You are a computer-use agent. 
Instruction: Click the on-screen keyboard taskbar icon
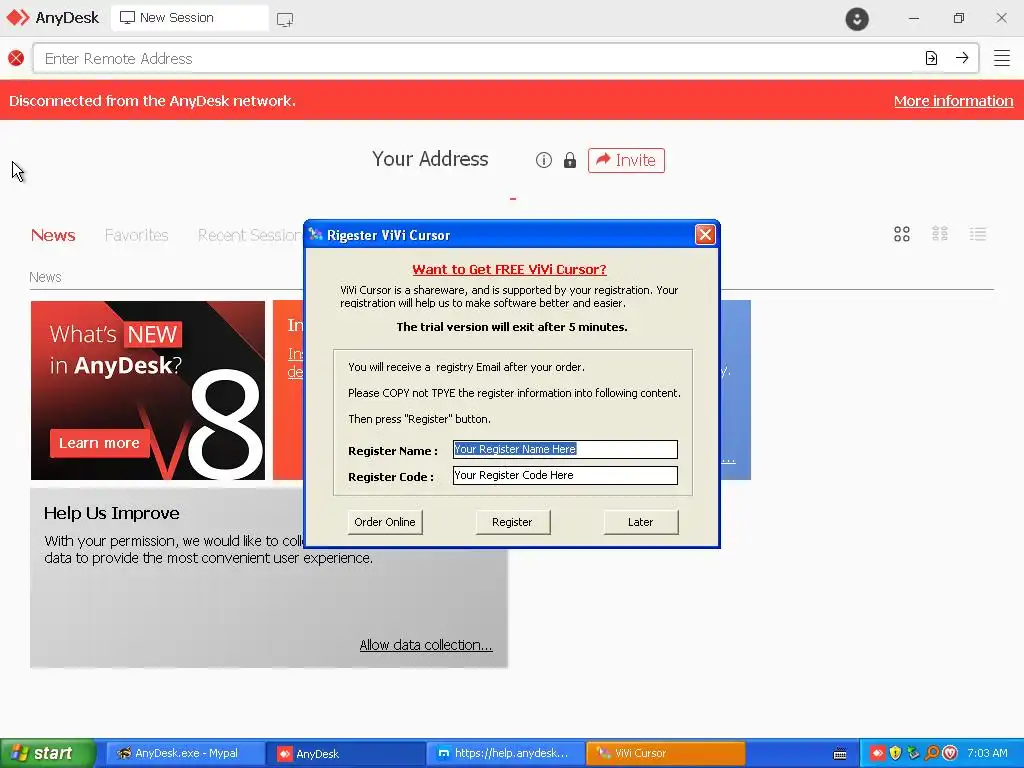click(840, 754)
